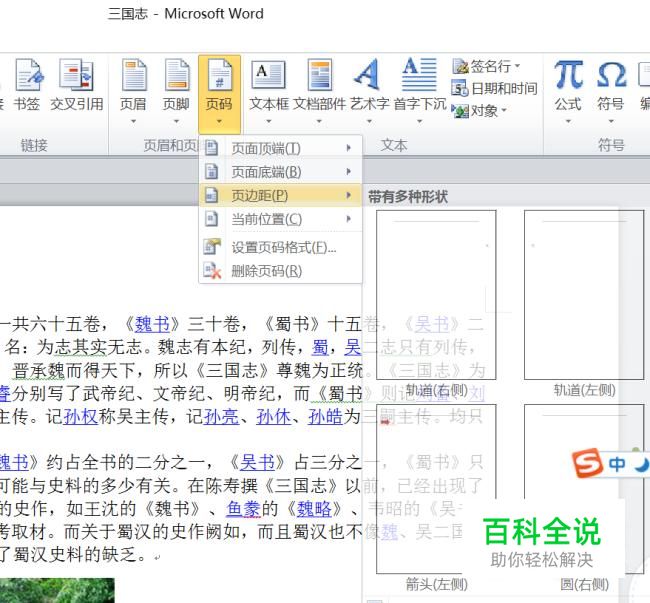Click the 删除页码 red X icon
Screen dimensions: 650x603
click(x=212, y=271)
